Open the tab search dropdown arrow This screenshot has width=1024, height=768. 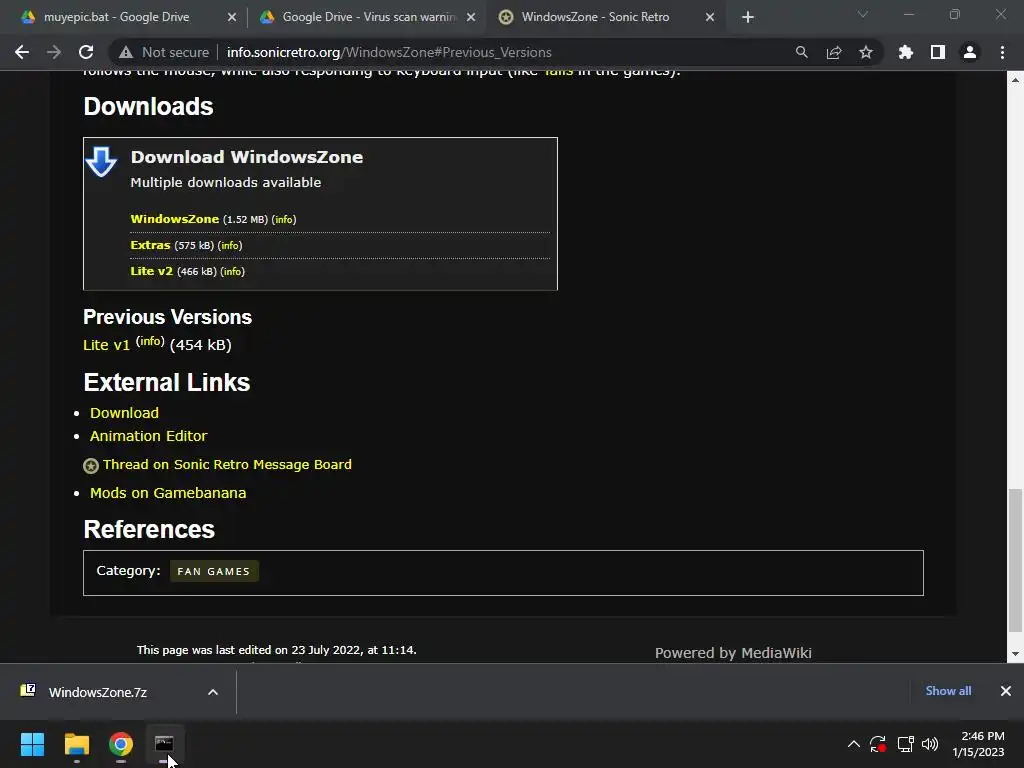coord(863,14)
